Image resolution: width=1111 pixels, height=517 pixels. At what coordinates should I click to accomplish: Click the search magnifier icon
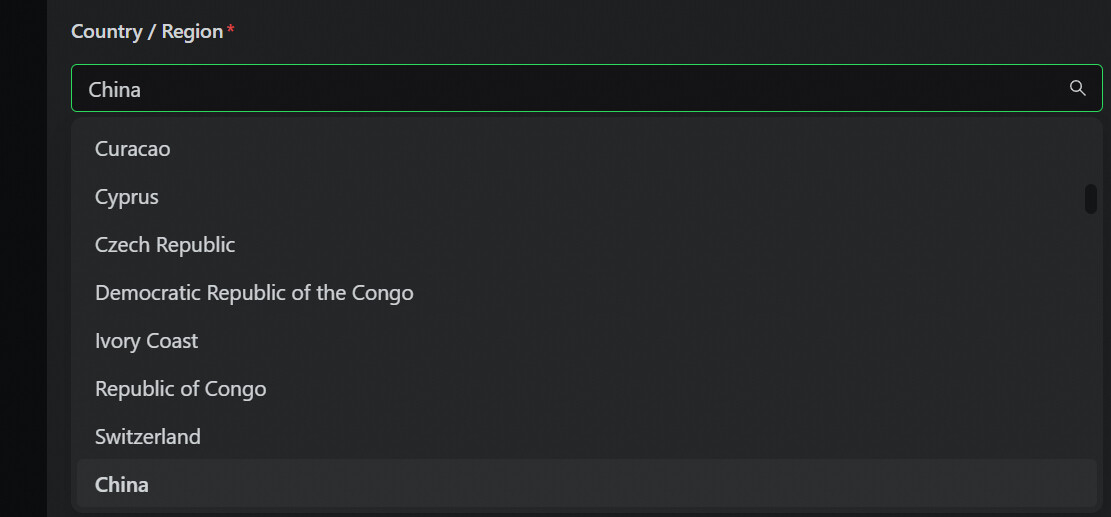pos(1077,88)
